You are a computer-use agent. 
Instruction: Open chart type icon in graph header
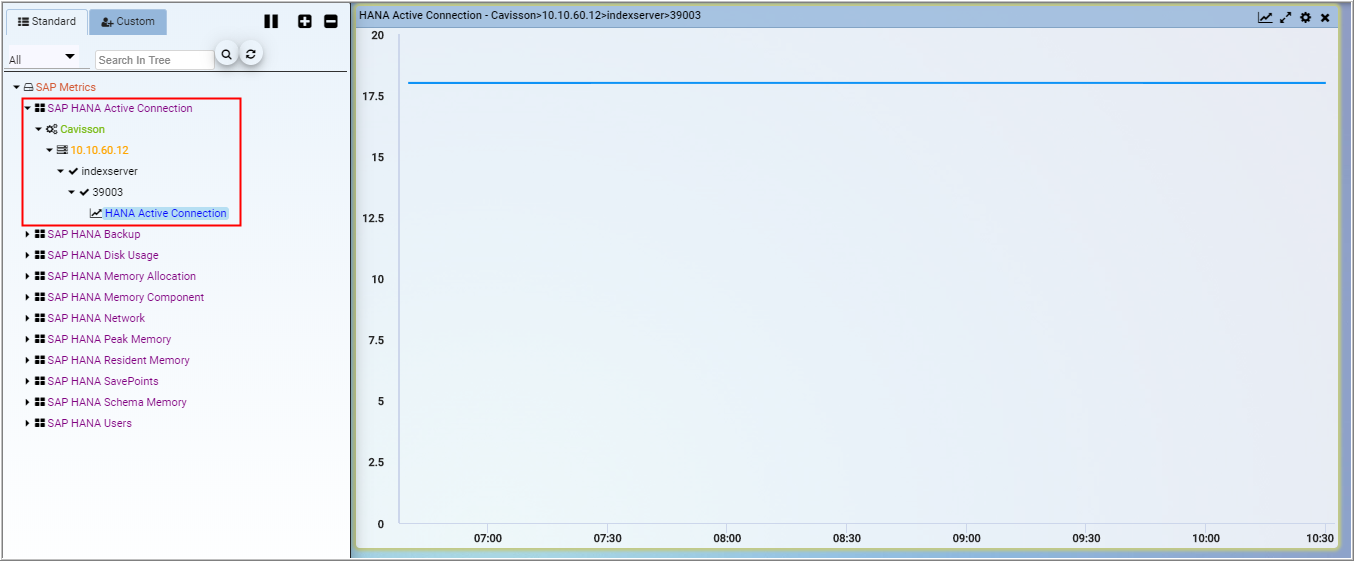pyautogui.click(x=1265, y=17)
